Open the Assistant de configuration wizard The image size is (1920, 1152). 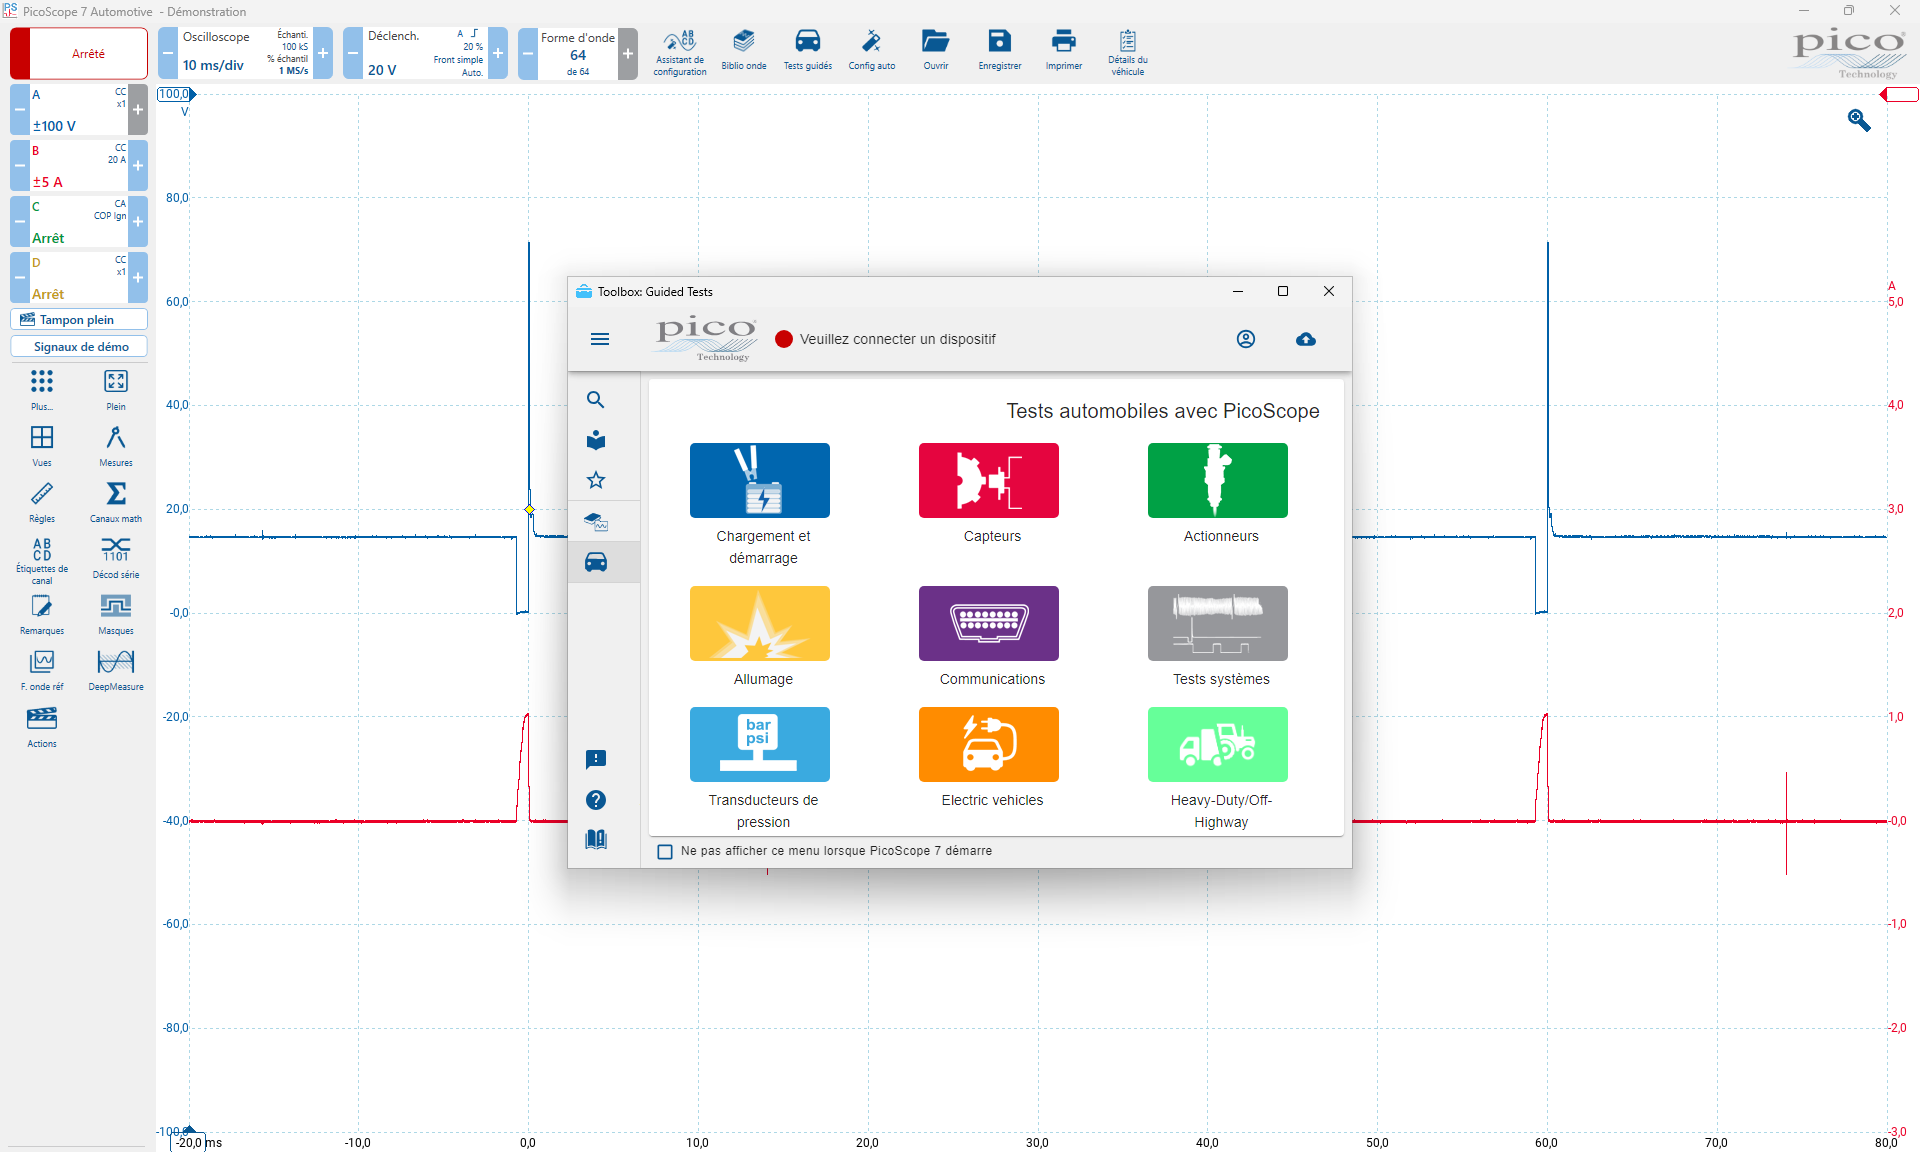click(680, 52)
